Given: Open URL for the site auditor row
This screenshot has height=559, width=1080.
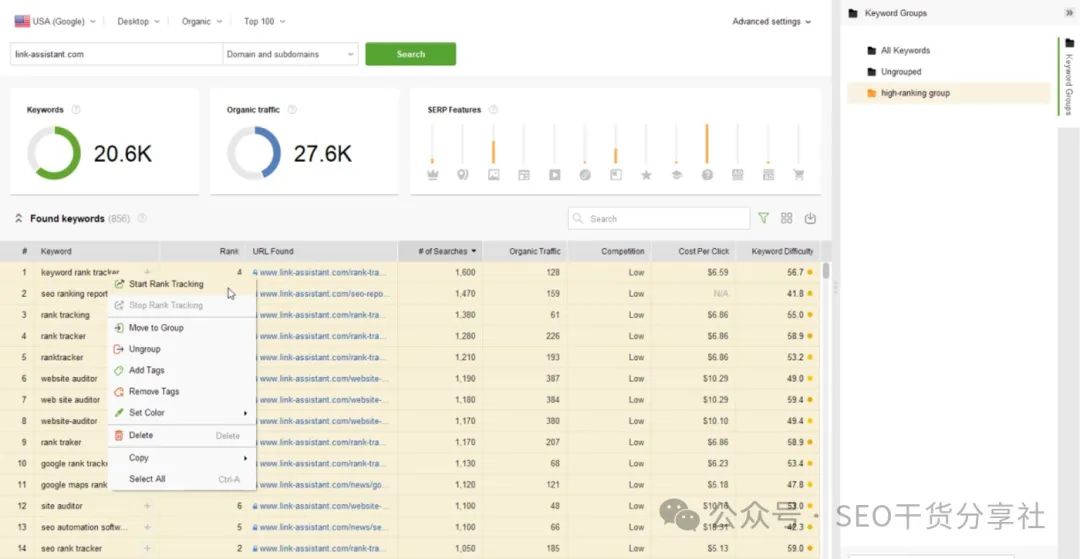Looking at the screenshot, I should 320,506.
